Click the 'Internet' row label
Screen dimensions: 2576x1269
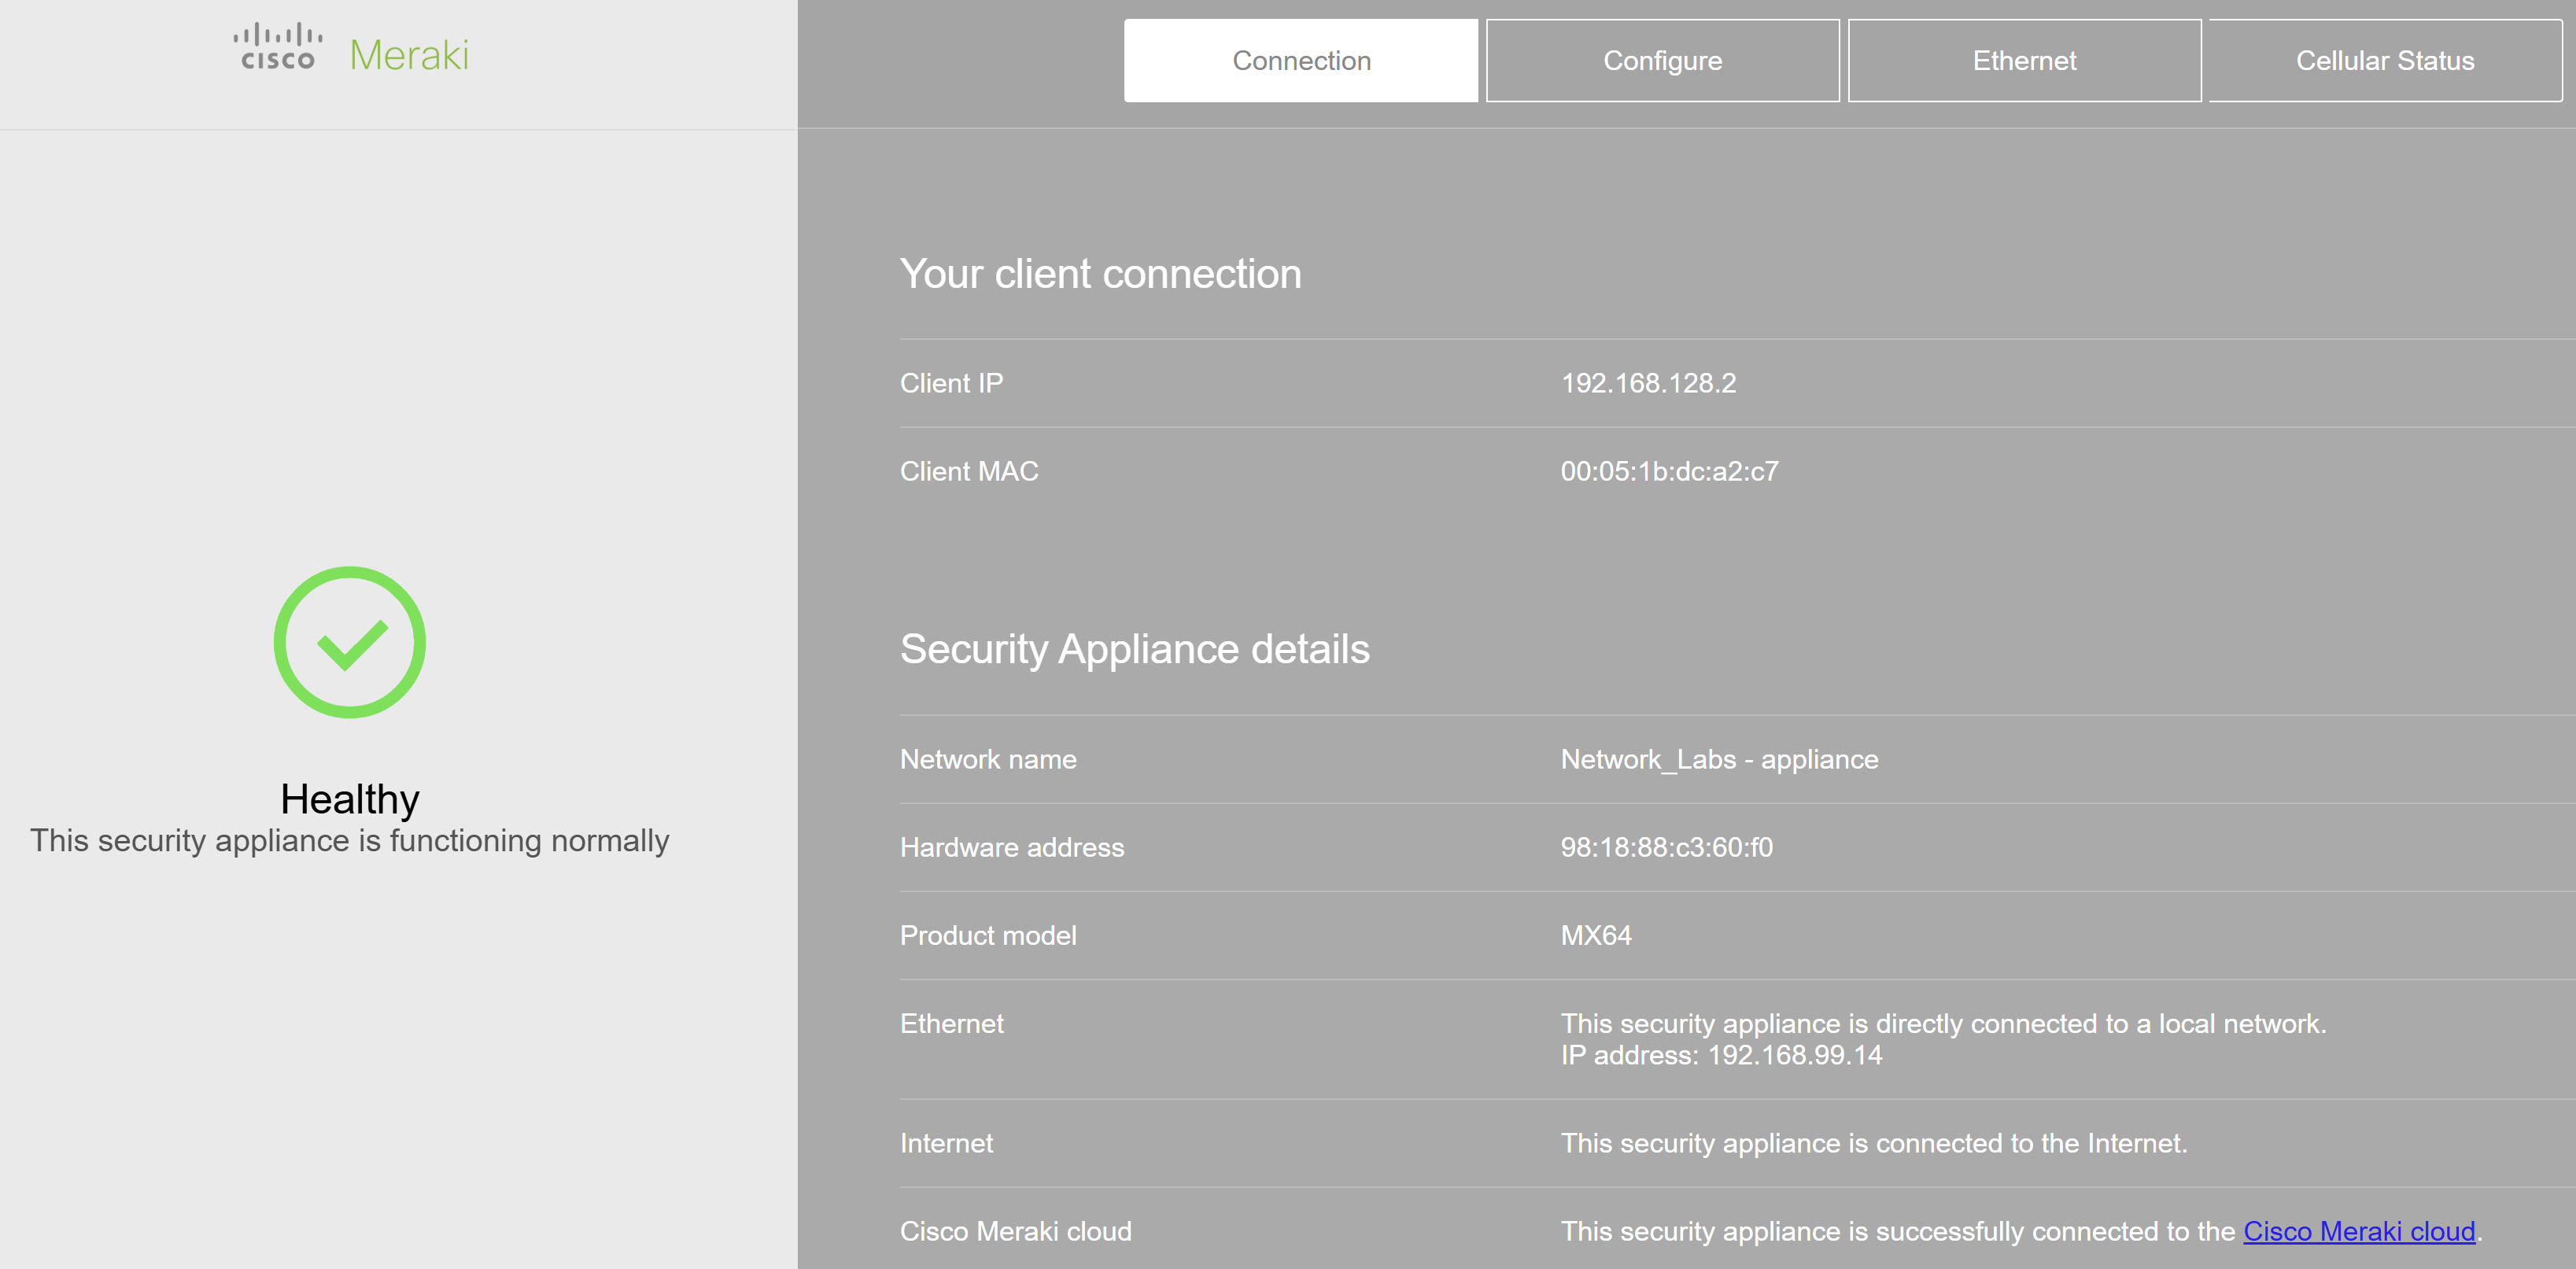click(946, 1143)
